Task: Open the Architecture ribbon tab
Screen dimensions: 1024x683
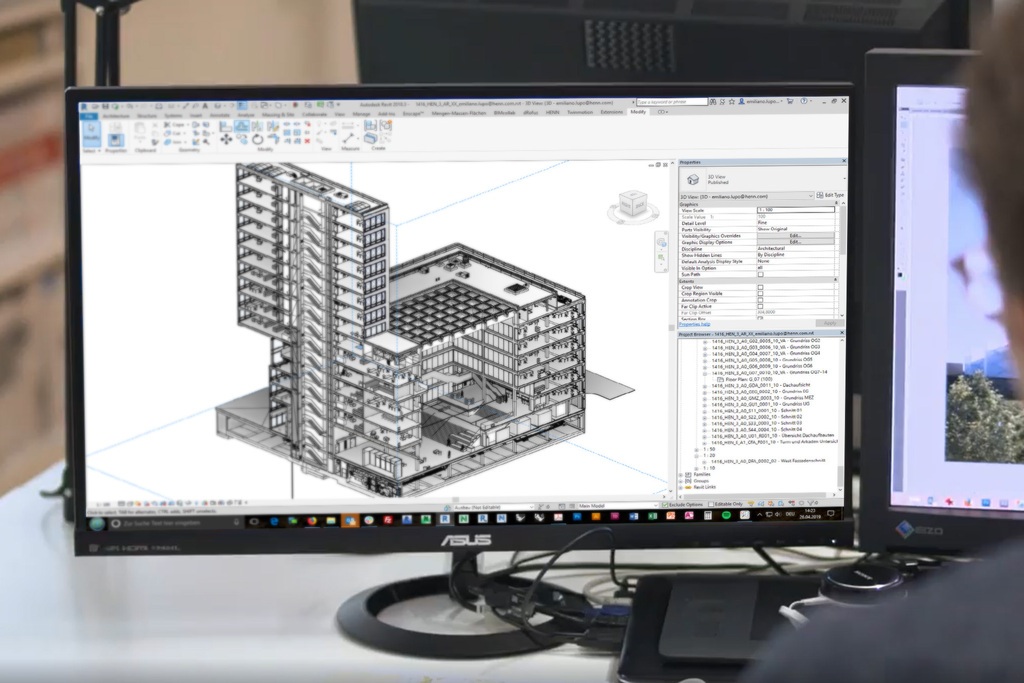Action: pos(116,114)
